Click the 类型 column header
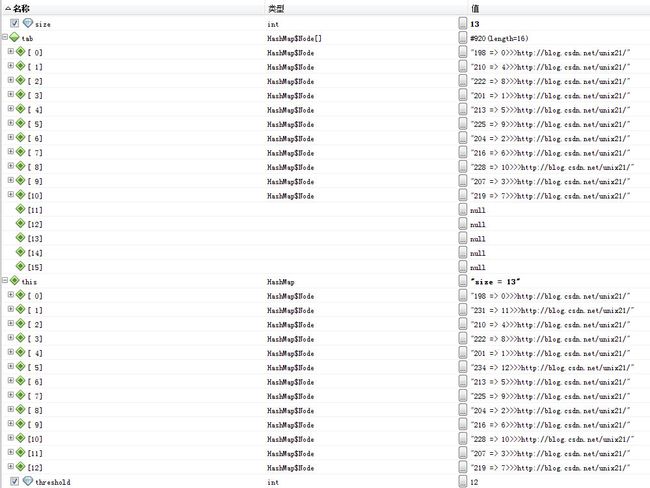Image resolution: width=650 pixels, height=488 pixels. [276, 7]
